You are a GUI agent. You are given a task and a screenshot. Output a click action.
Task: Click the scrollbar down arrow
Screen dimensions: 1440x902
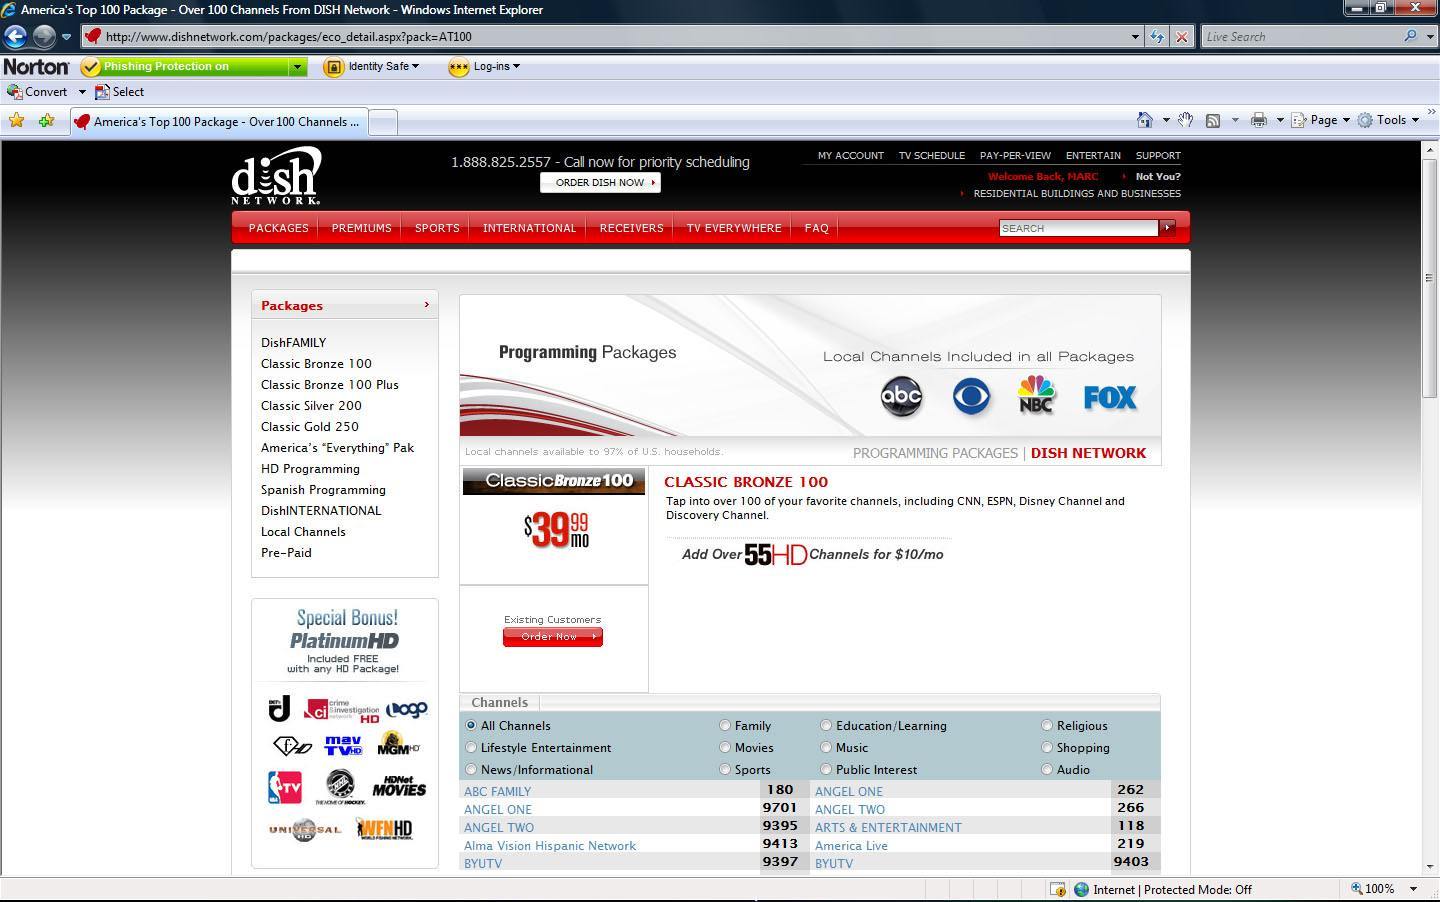[x=1429, y=867]
